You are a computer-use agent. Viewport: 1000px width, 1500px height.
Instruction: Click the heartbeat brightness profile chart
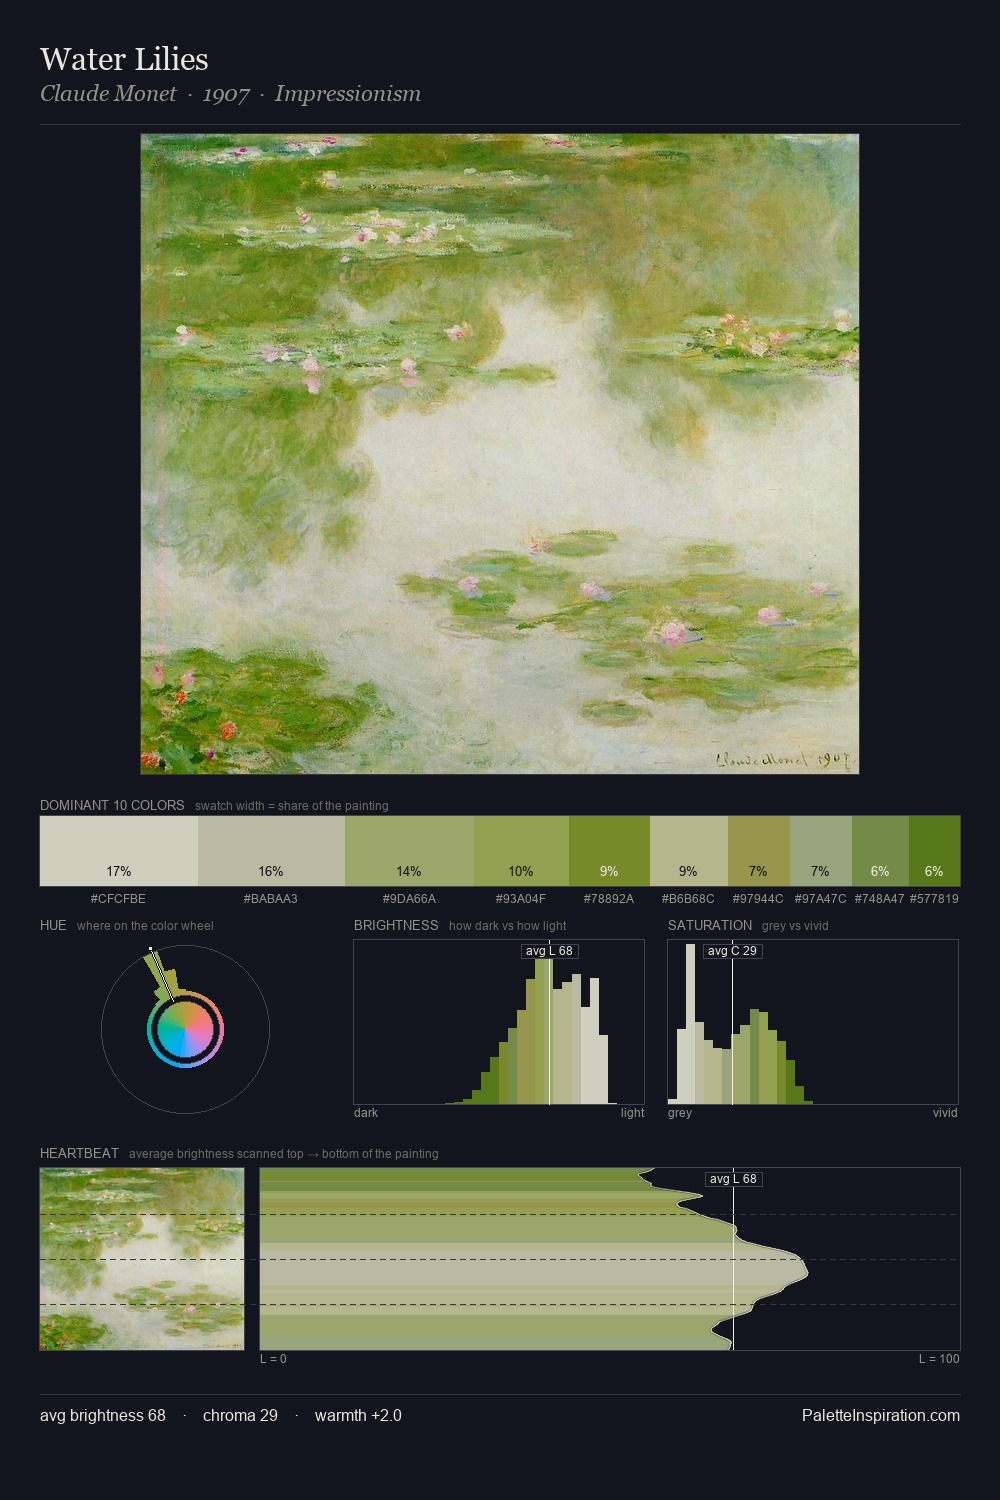click(610, 1259)
